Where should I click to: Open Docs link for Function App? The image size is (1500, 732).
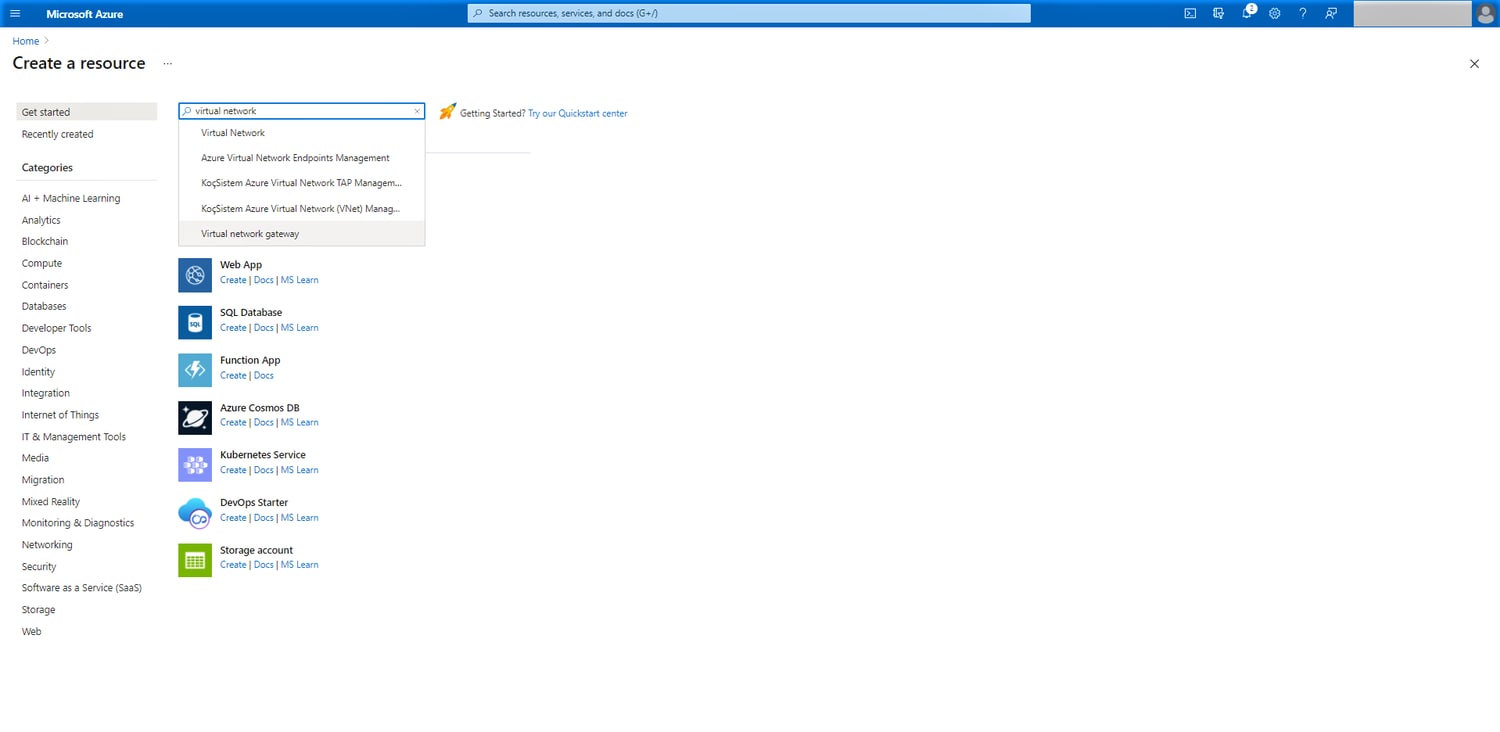[x=263, y=375]
